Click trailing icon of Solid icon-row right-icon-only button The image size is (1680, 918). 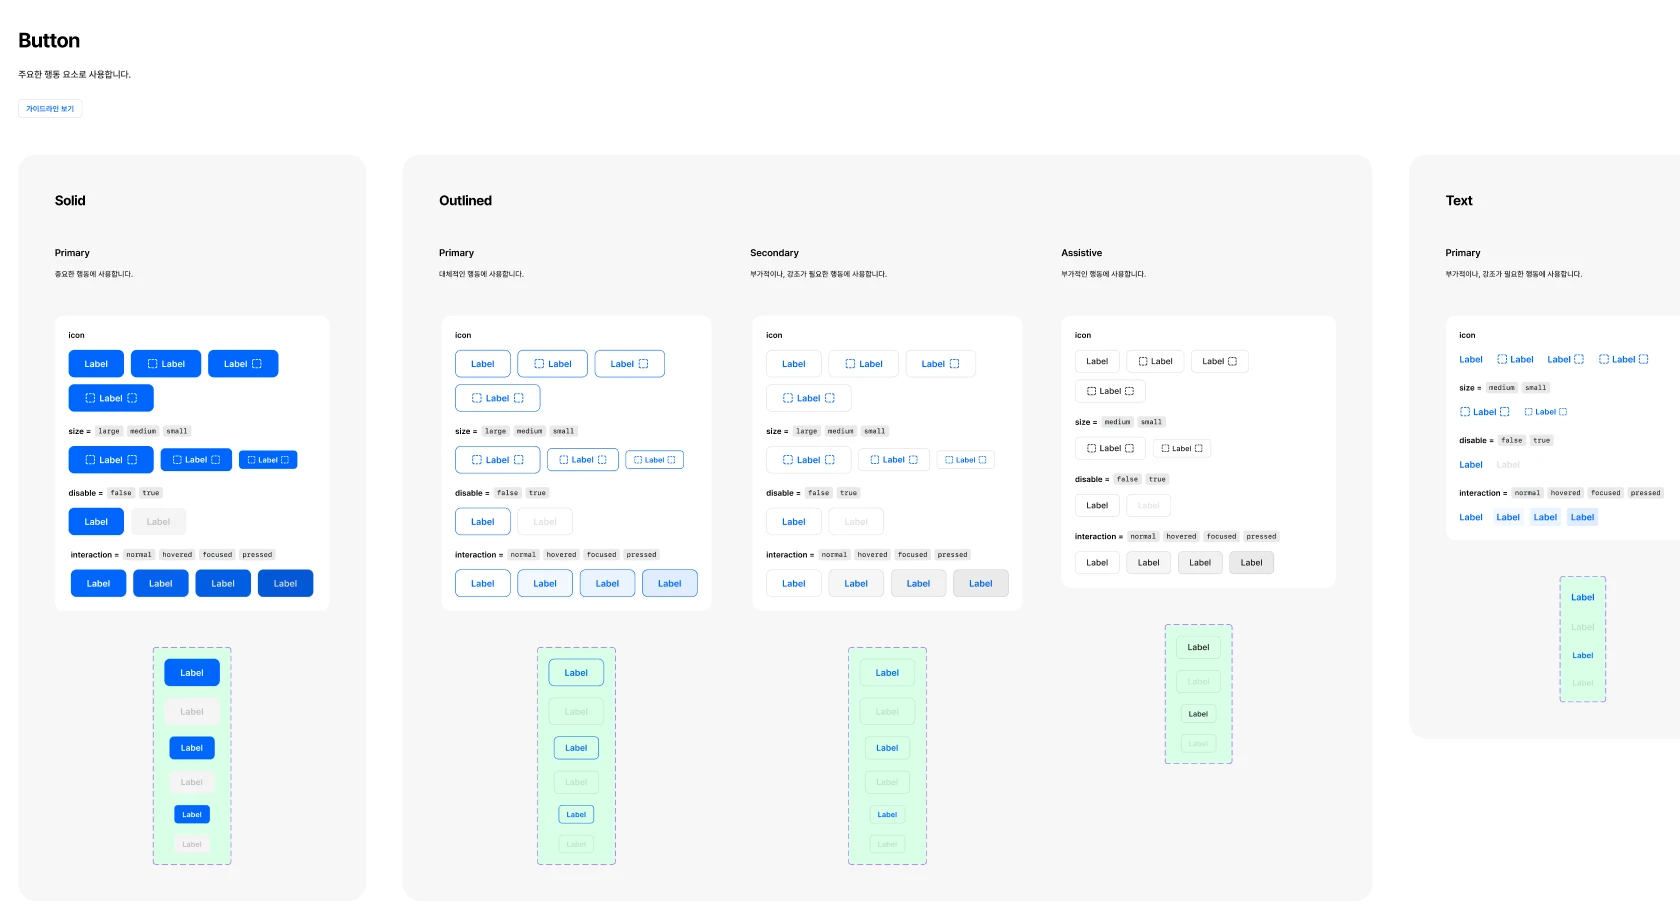257,364
